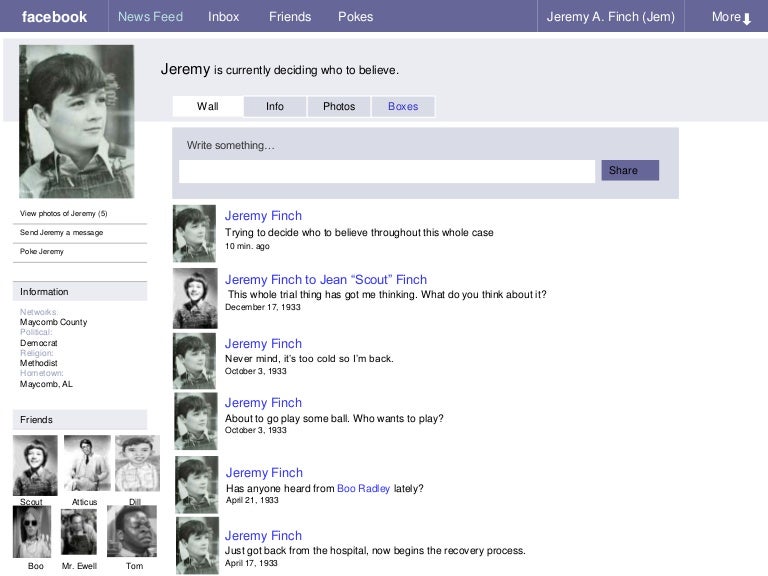
Task: Select the Wall tab
Action: 208,107
